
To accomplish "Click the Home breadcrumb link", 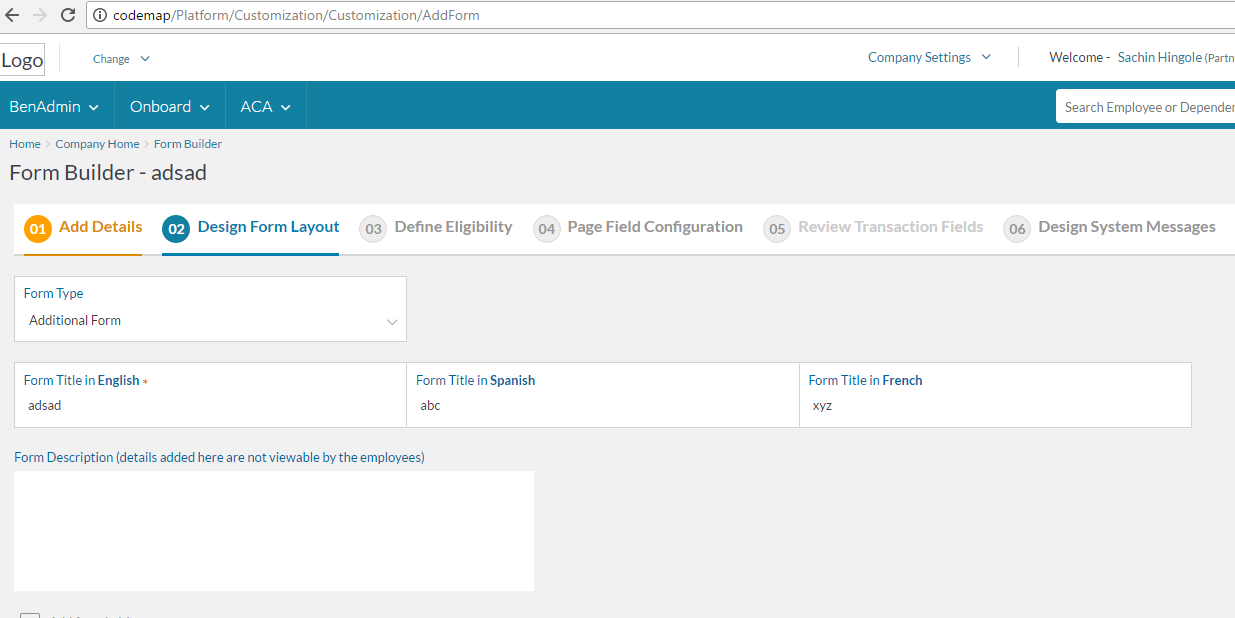I will tap(25, 144).
